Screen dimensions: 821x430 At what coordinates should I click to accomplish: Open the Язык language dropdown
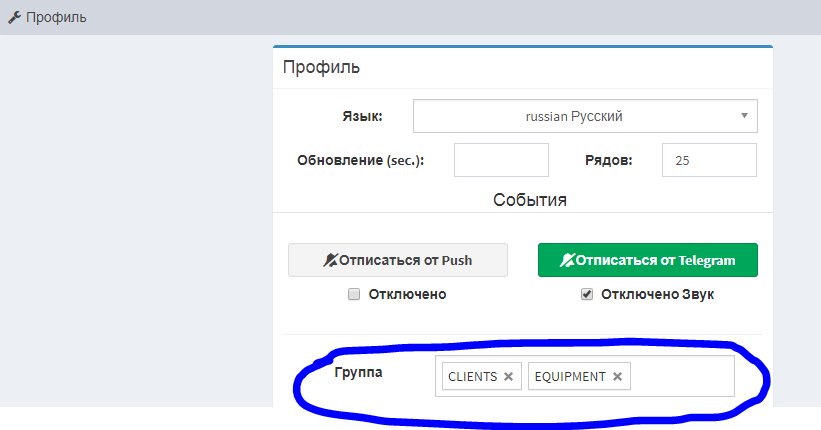click(x=585, y=116)
